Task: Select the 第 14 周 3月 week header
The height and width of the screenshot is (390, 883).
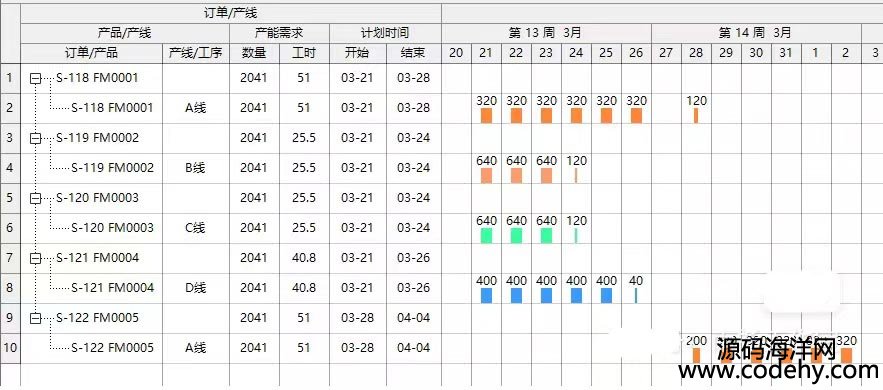Action: (756, 33)
